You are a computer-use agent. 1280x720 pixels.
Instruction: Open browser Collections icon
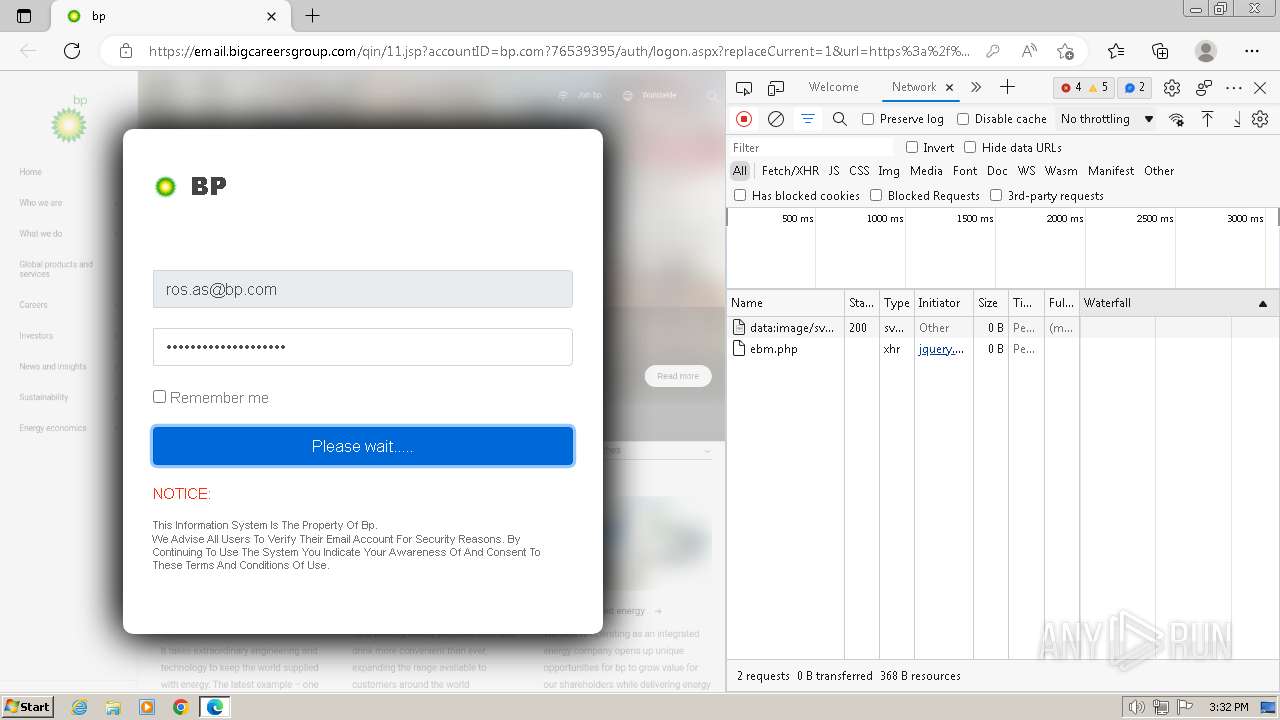1160,51
